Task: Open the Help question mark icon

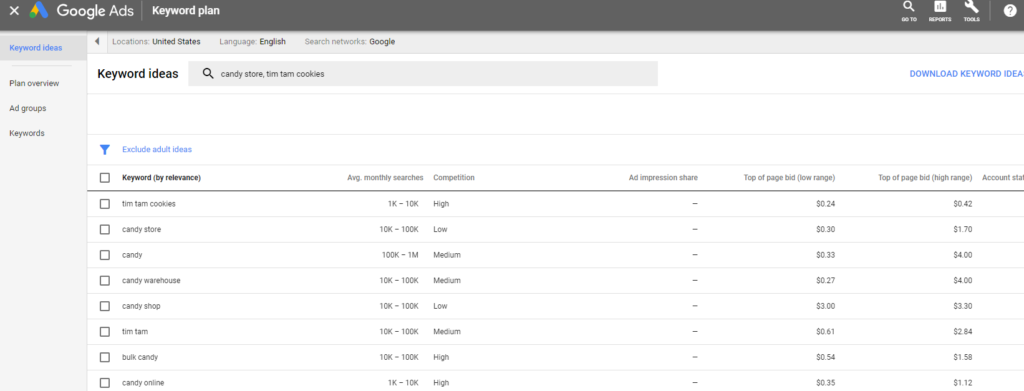Action: [x=1010, y=10]
